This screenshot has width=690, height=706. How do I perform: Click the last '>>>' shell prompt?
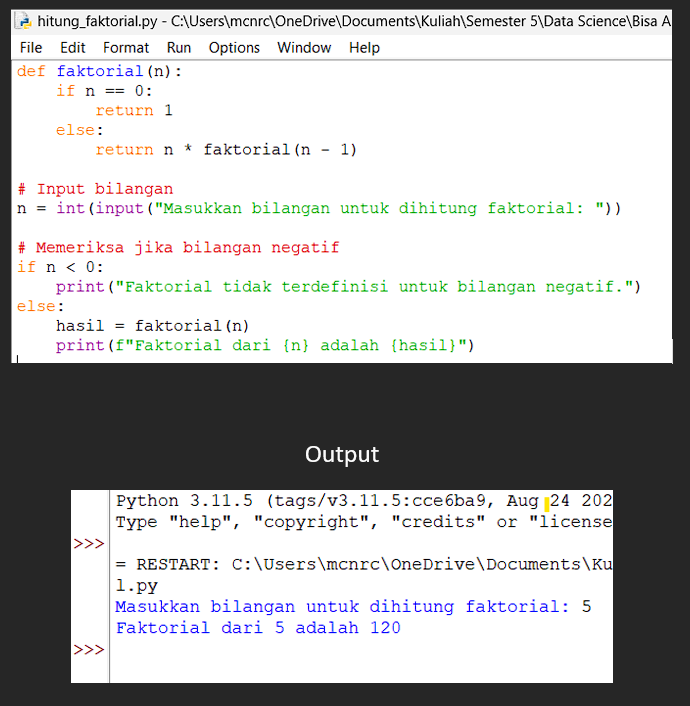pyautogui.click(x=89, y=649)
